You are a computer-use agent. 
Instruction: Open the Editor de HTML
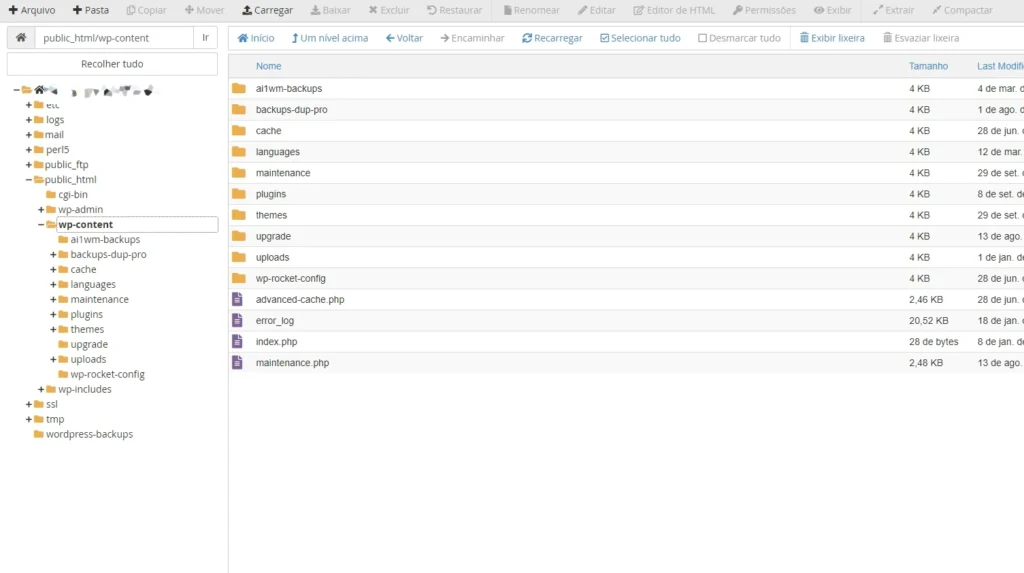pyautogui.click(x=674, y=10)
